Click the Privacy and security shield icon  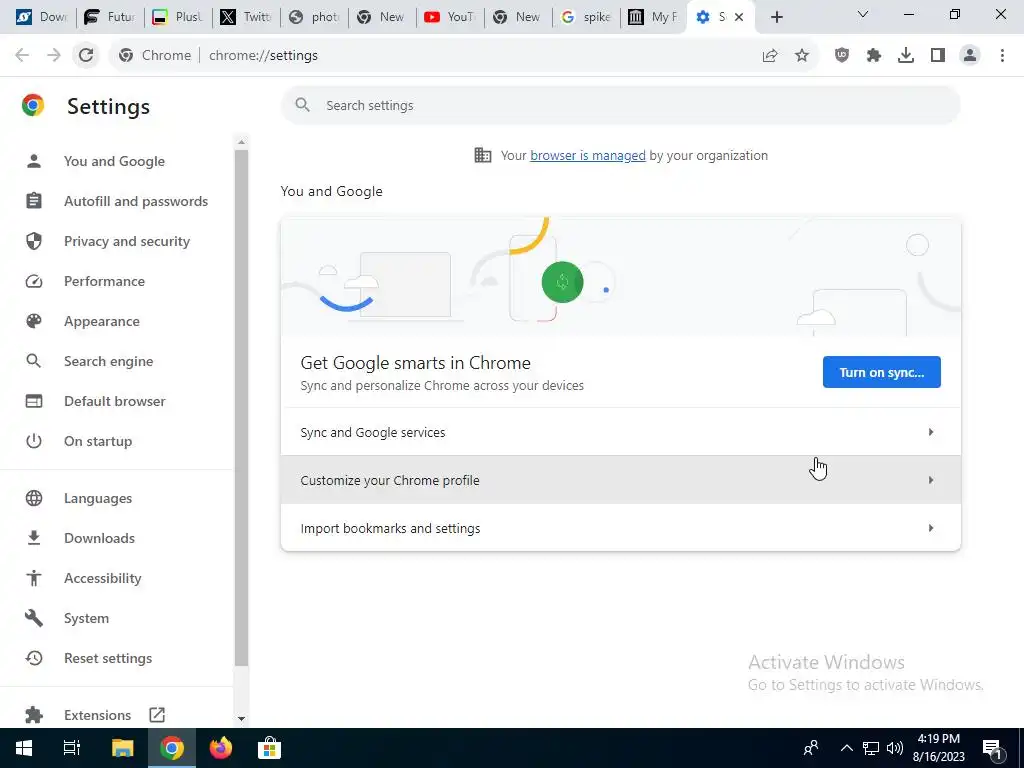point(34,241)
